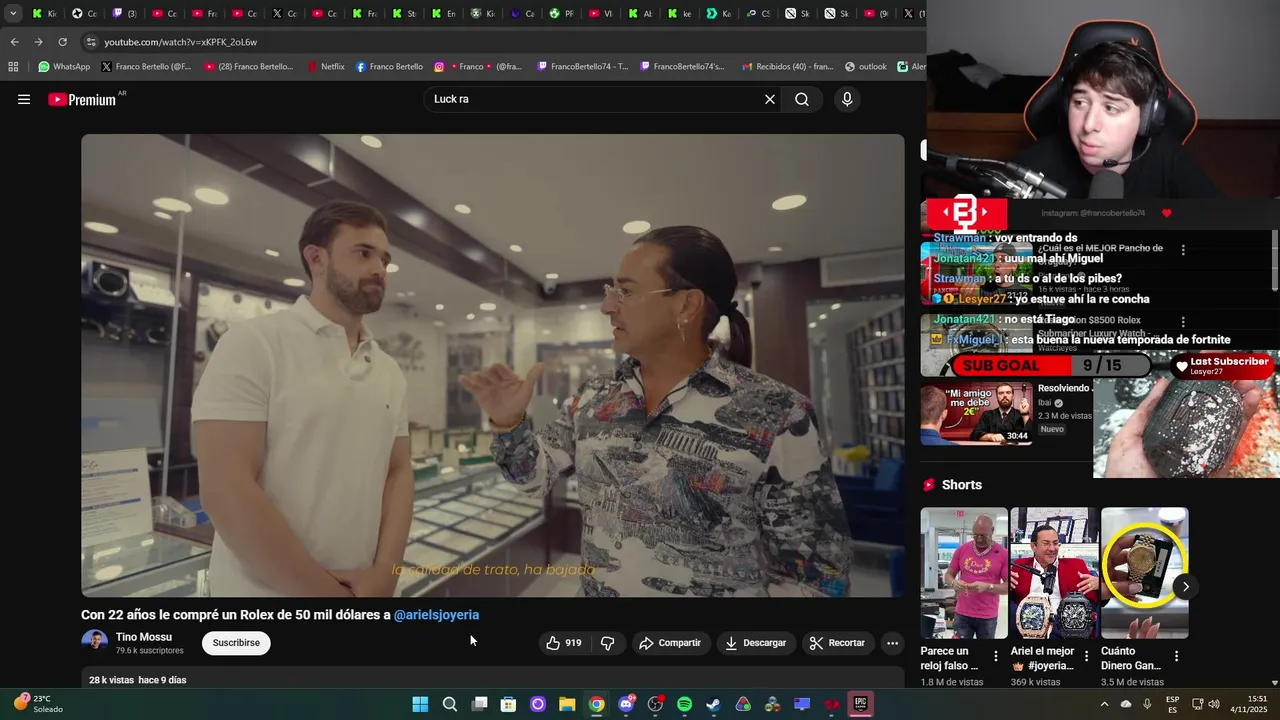Open the Ibai 'Mi amigo me debe' video thumbnail
Viewport: 1280px width, 720px height.
pos(976,413)
